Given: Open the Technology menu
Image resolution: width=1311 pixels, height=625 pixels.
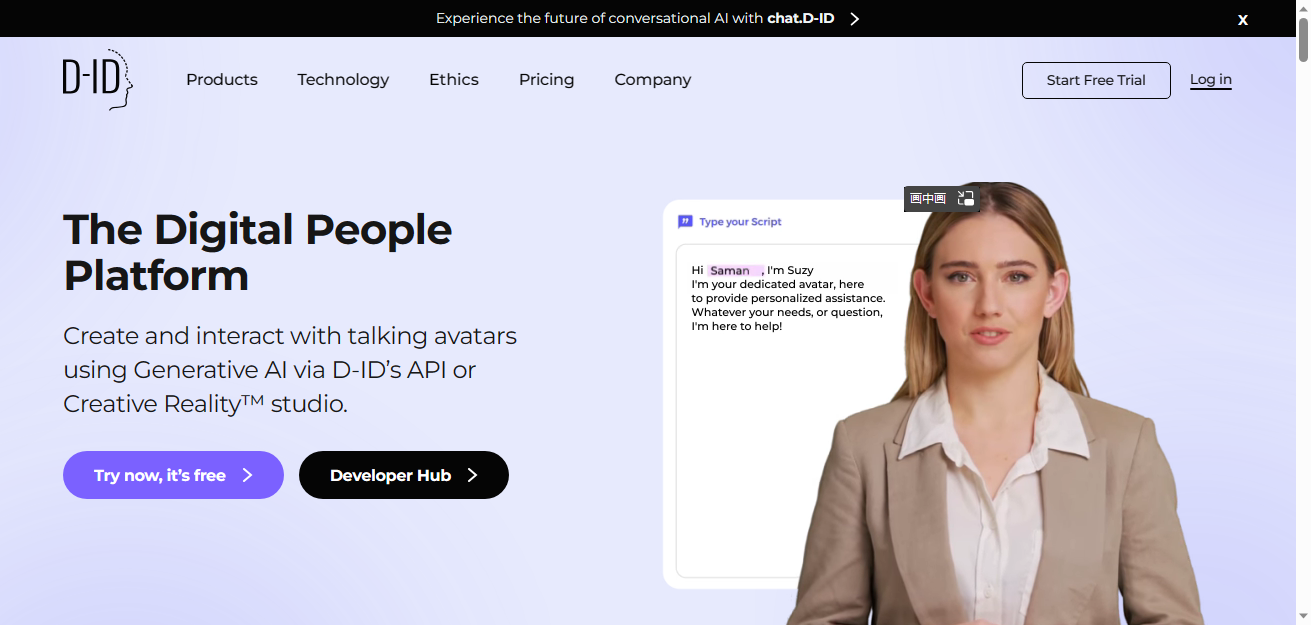Looking at the screenshot, I should [343, 79].
